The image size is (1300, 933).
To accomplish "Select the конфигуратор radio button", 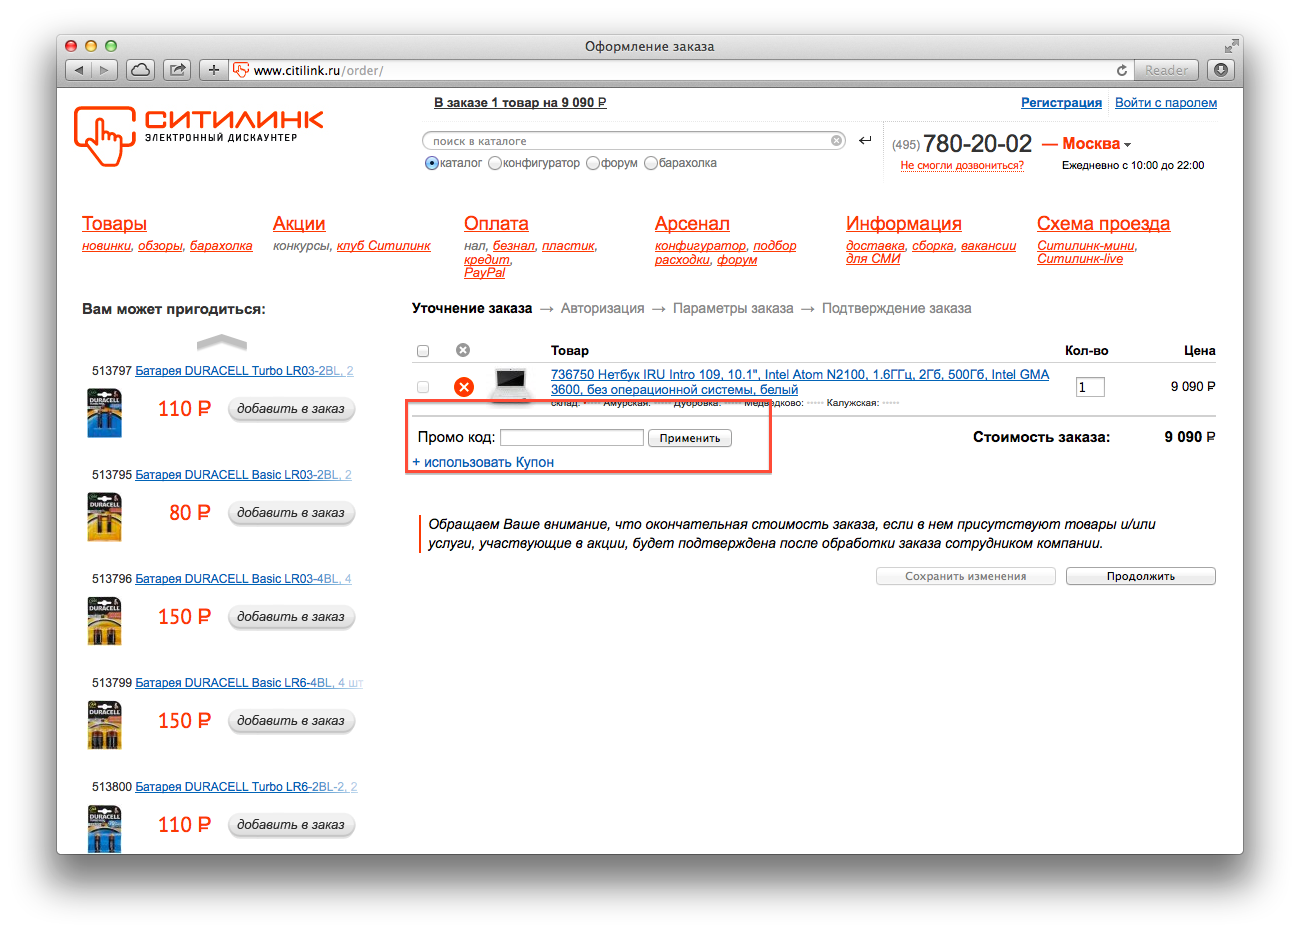I will tap(495, 163).
